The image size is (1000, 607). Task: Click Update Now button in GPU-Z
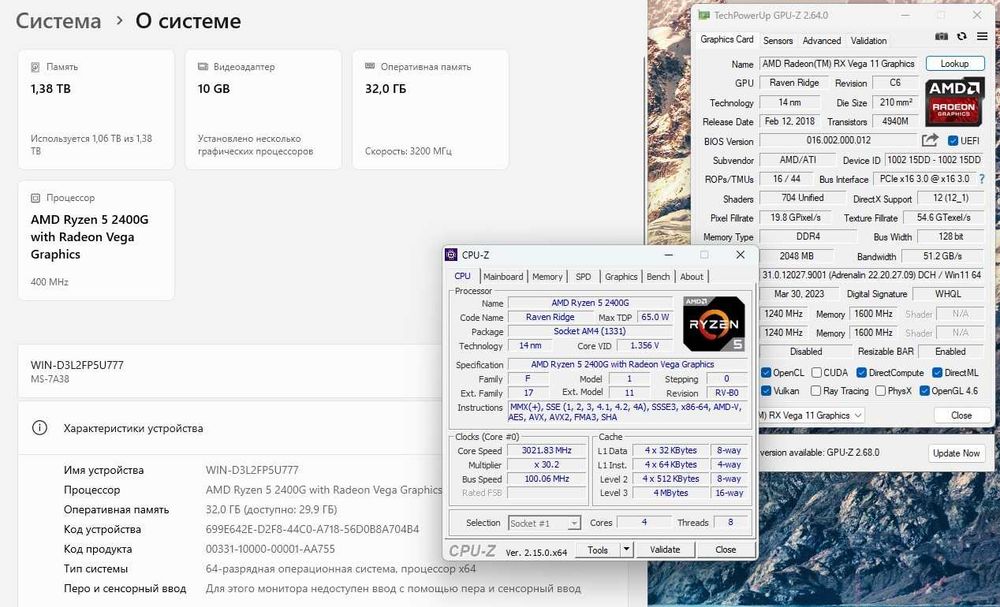click(956, 453)
